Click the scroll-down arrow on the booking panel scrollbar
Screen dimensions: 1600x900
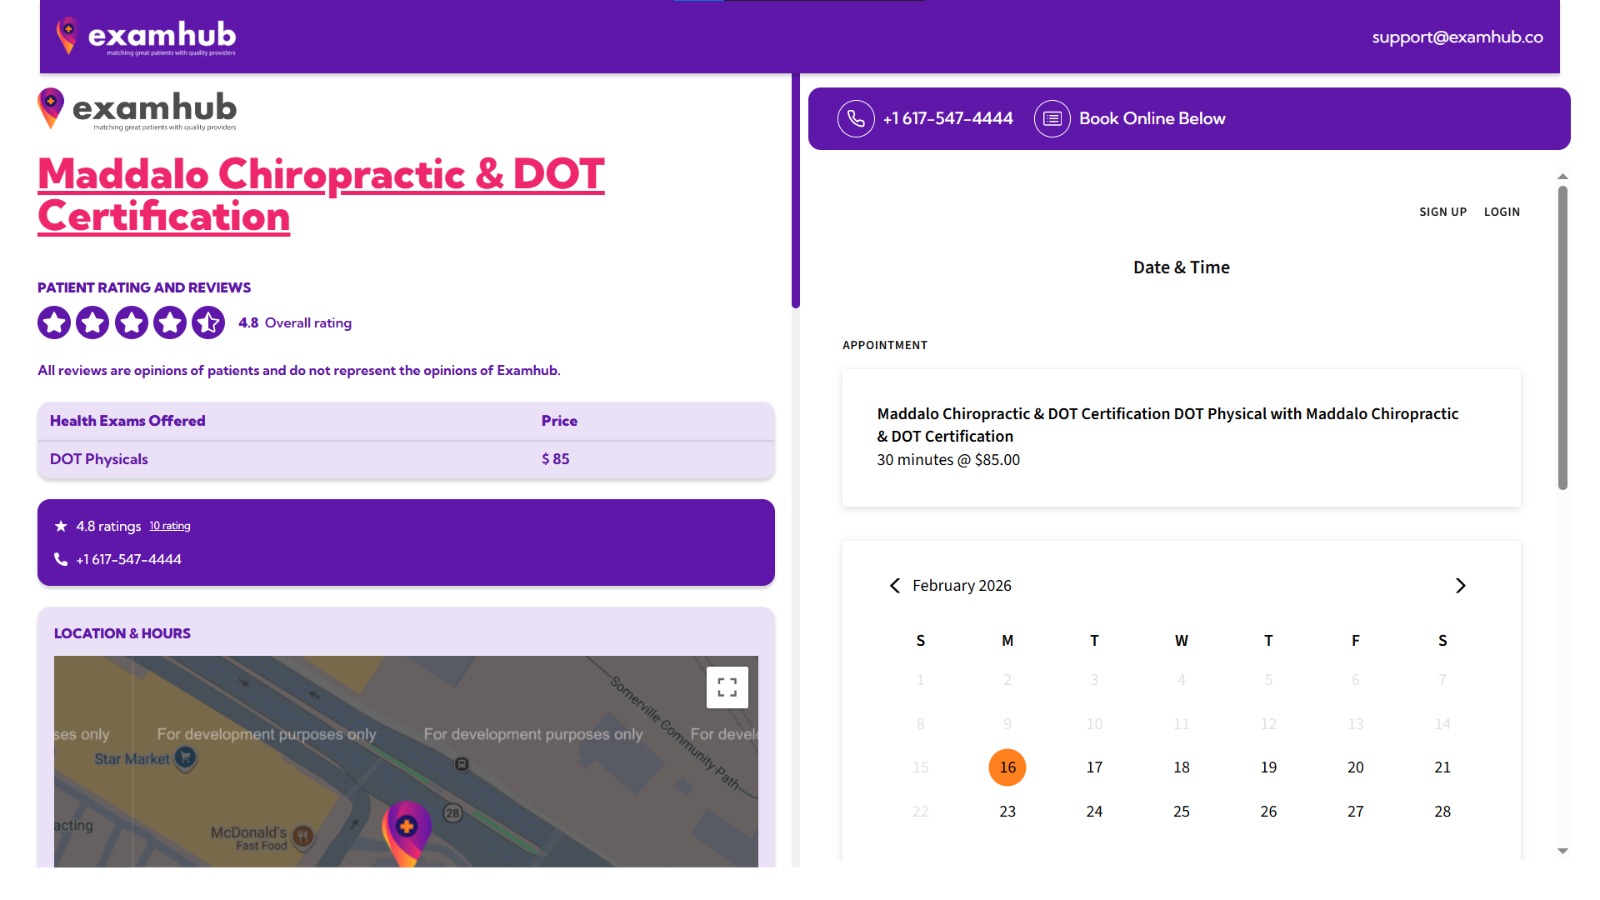[x=1562, y=851]
